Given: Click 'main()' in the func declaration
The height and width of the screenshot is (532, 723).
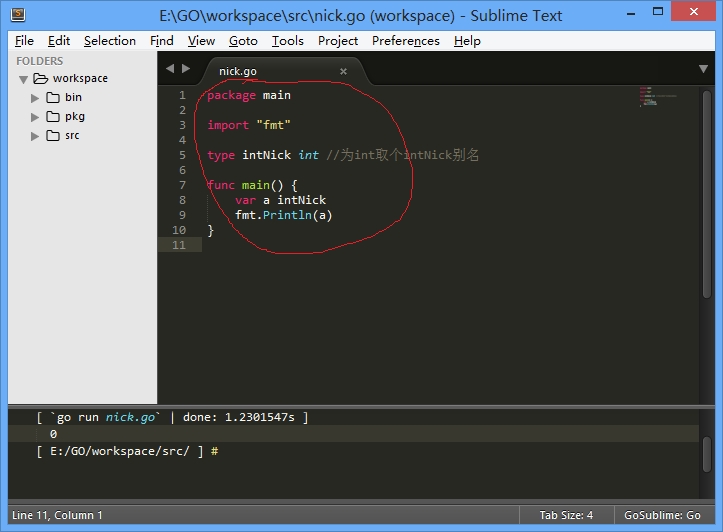Looking at the screenshot, I should (x=262, y=185).
